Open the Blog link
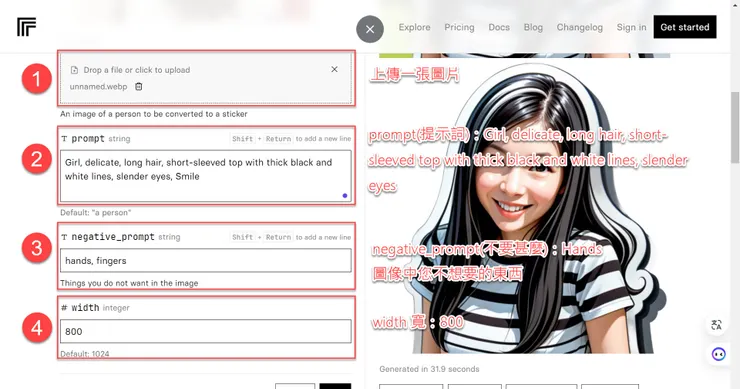Screen dimensions: 740x389 pyautogui.click(x=533, y=27)
